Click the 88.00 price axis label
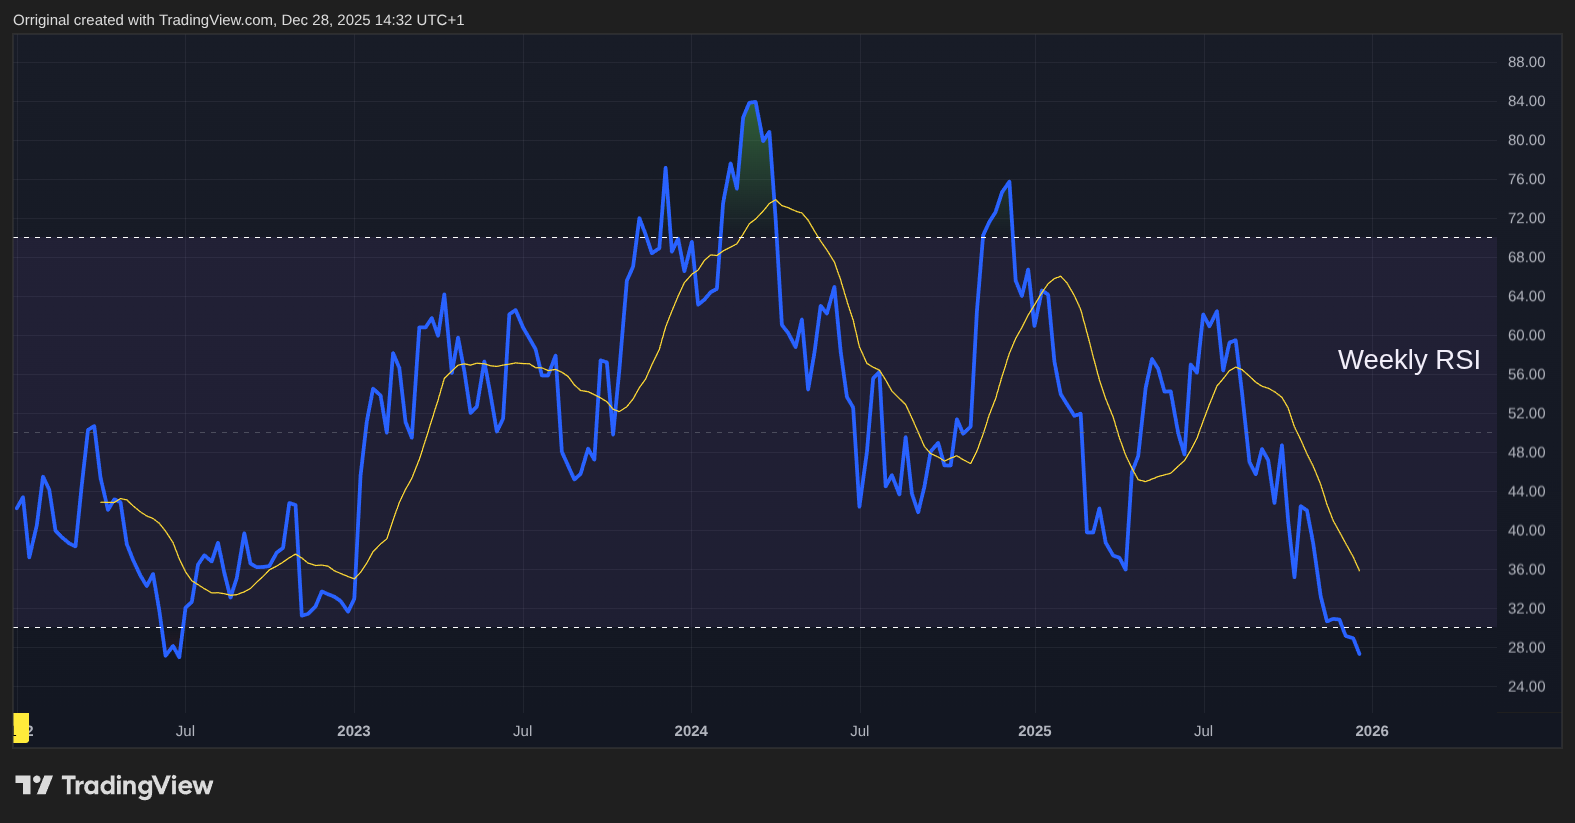This screenshot has width=1575, height=823. (x=1526, y=62)
